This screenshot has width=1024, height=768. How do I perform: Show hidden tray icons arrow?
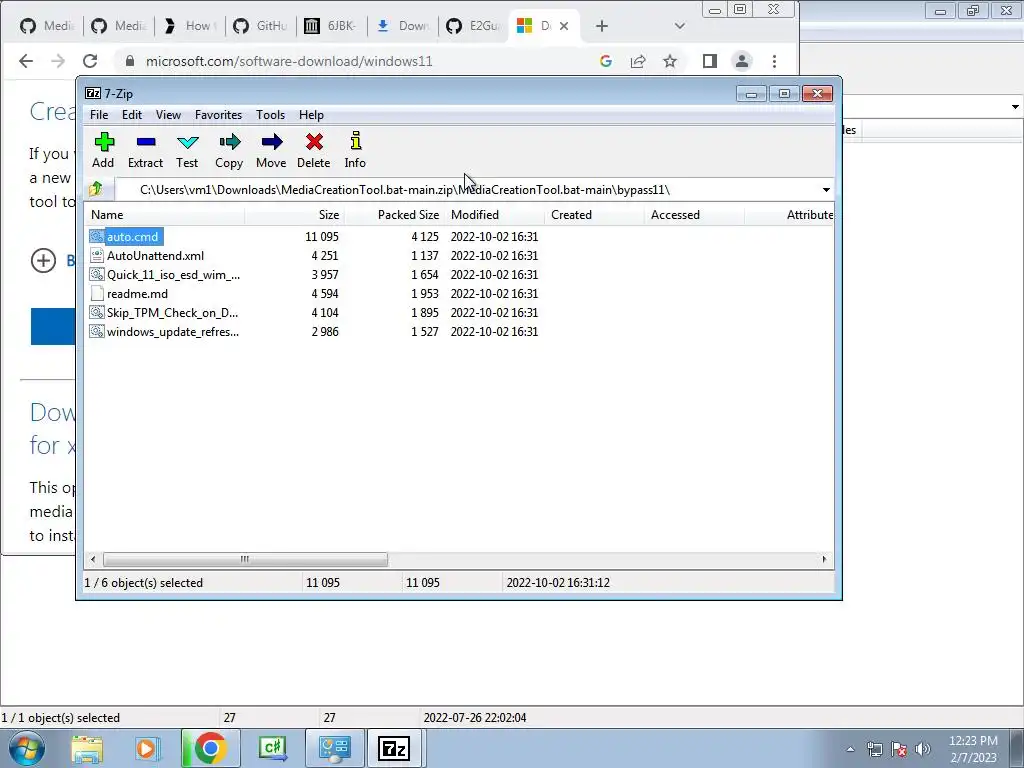(850, 749)
